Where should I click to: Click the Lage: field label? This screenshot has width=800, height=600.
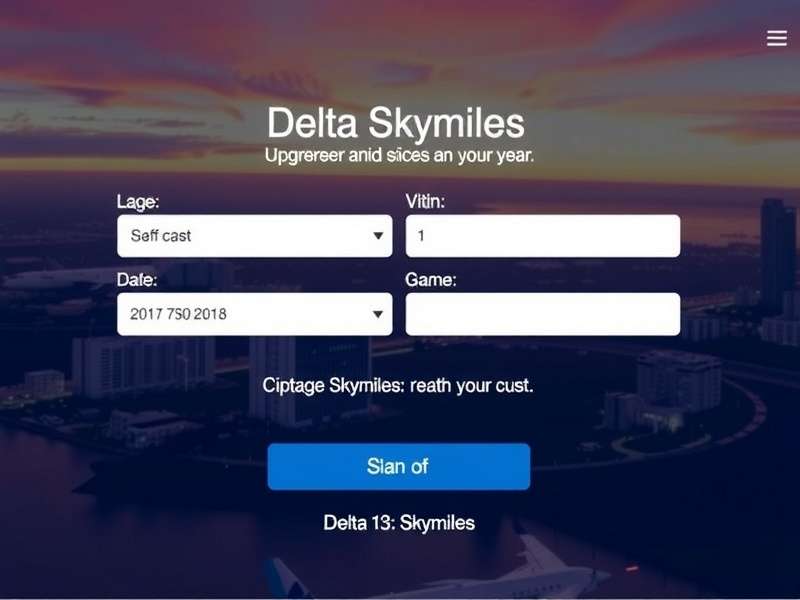point(138,202)
